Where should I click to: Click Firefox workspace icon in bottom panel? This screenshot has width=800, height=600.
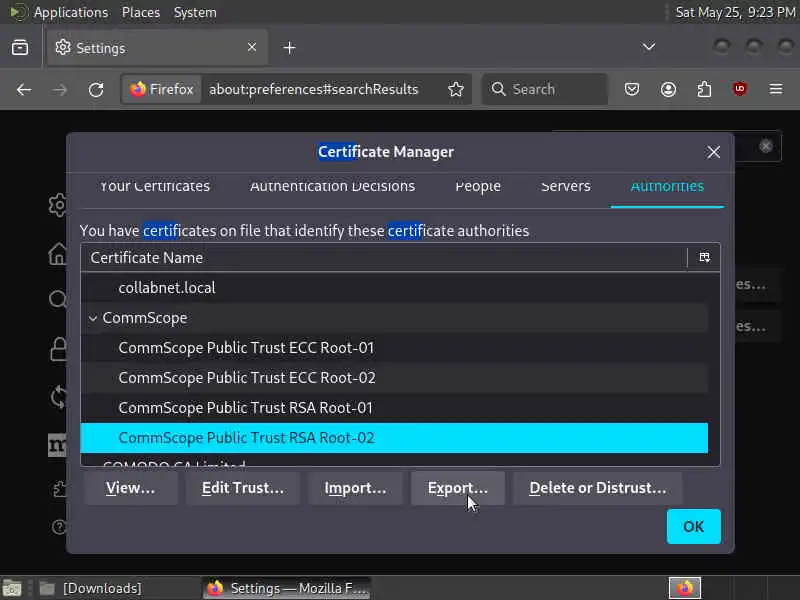(x=685, y=588)
